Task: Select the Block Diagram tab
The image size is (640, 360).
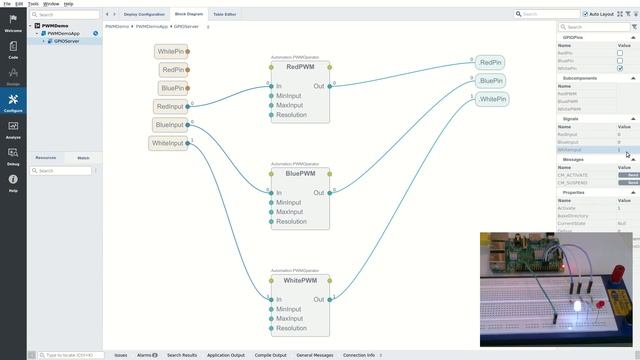Action: coord(189,14)
